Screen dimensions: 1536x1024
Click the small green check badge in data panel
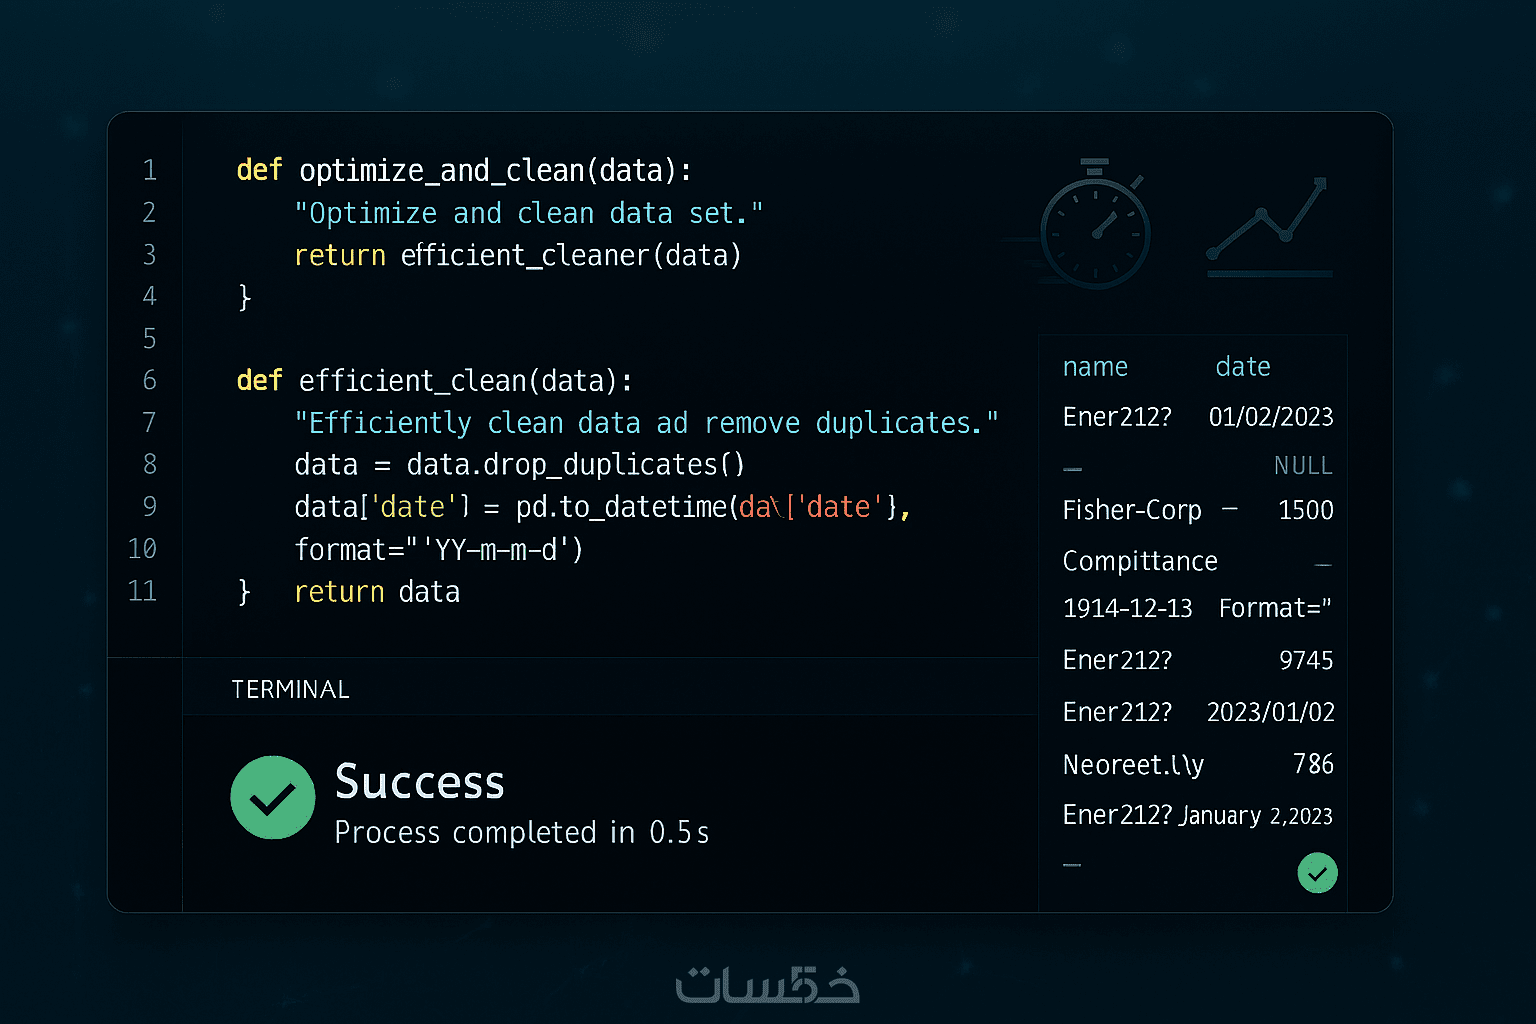click(1317, 873)
